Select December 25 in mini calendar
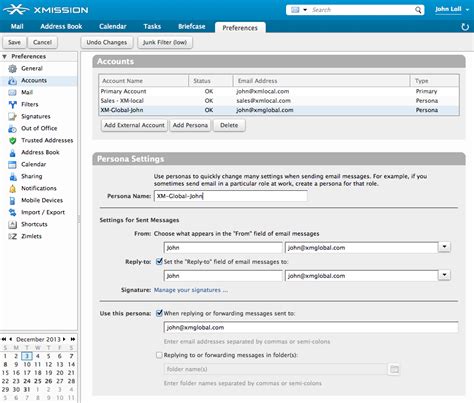The height and width of the screenshot is (403, 474). pyautogui.click(x=38, y=381)
